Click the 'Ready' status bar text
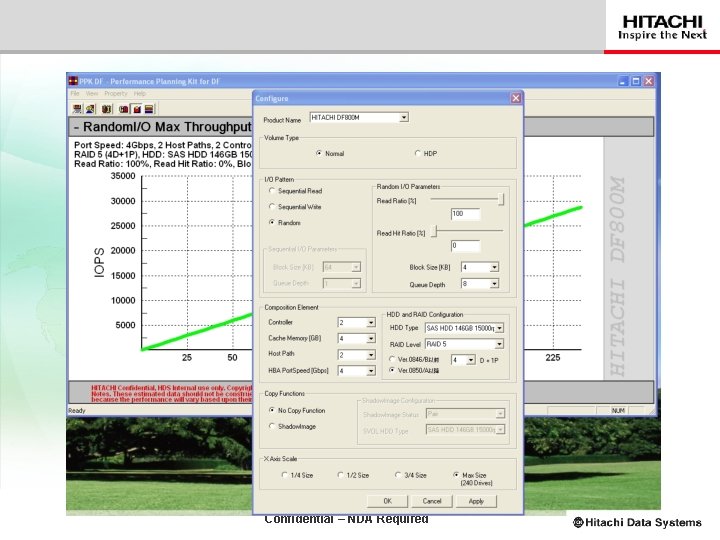 77,411
